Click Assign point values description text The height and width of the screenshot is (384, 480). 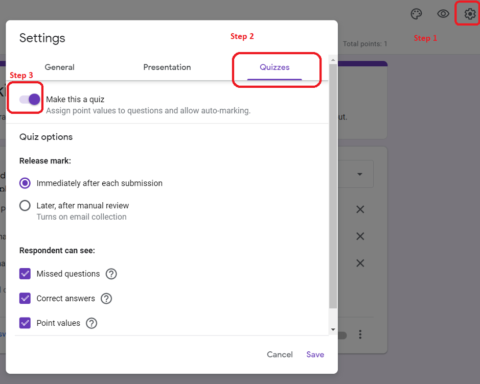click(148, 111)
